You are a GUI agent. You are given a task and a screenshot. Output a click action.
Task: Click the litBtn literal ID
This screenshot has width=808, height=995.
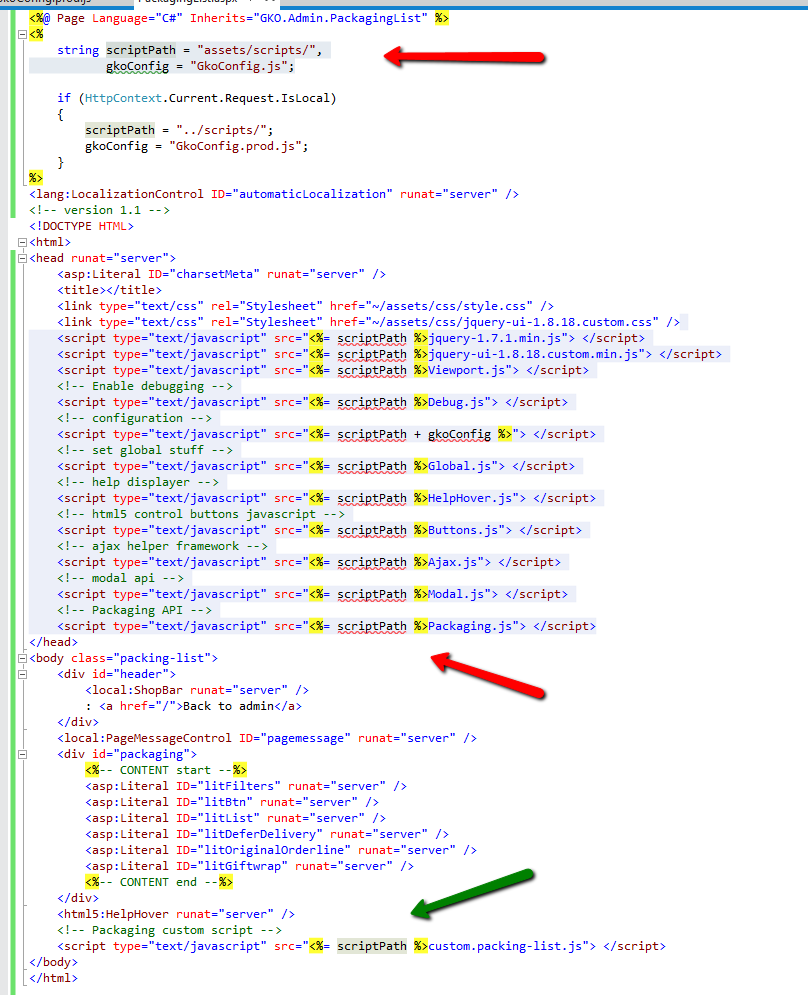click(x=225, y=802)
